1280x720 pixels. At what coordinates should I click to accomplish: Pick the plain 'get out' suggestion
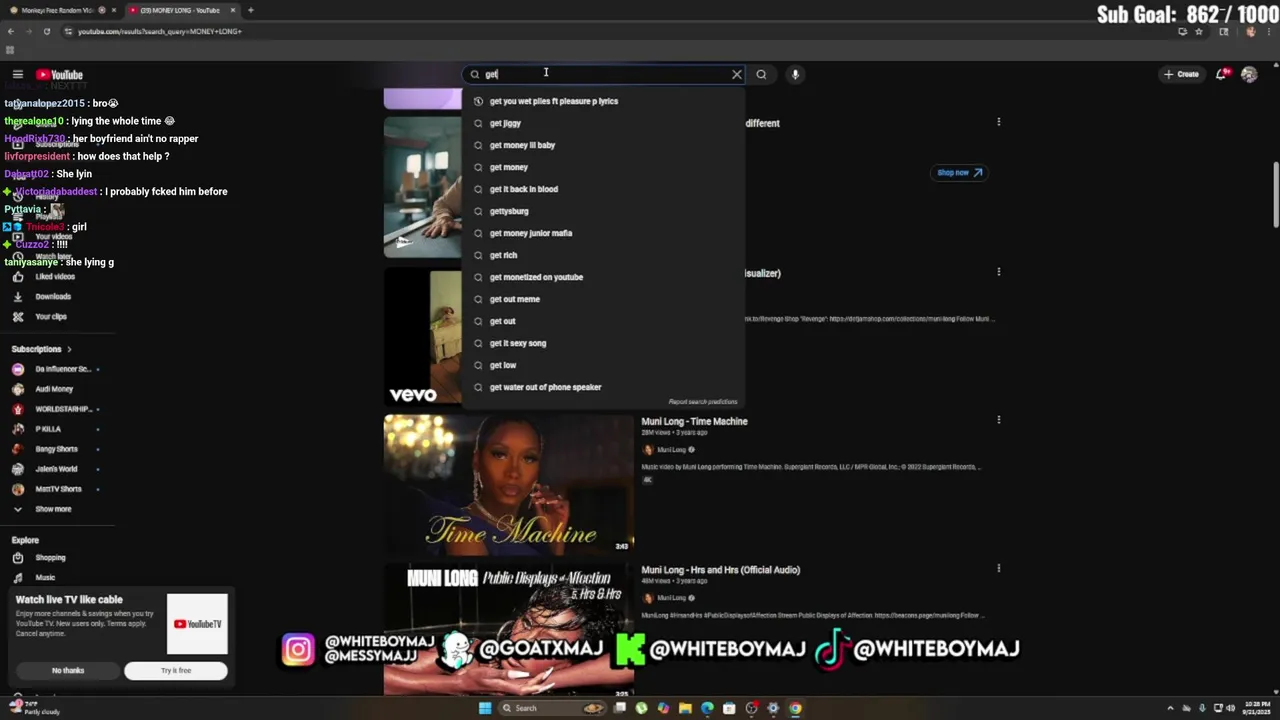(603, 321)
